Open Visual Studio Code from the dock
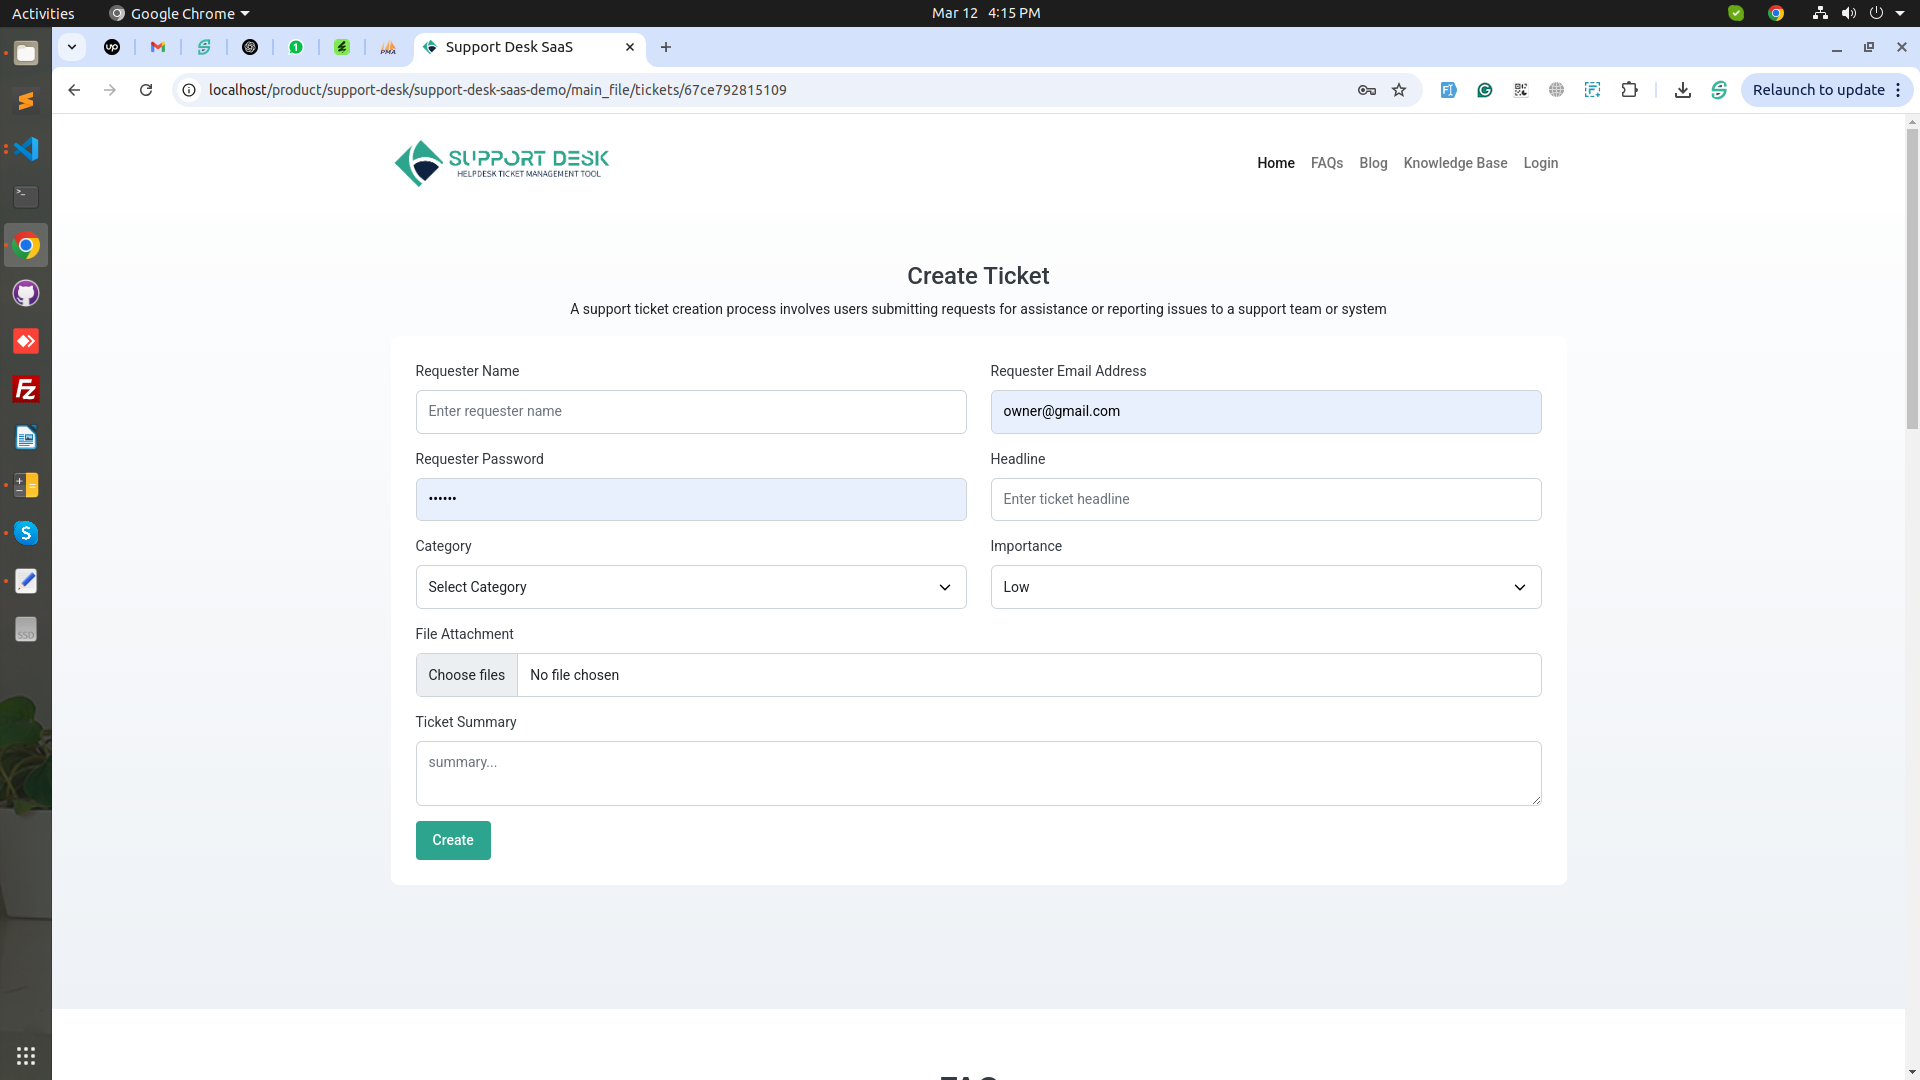 [x=26, y=148]
